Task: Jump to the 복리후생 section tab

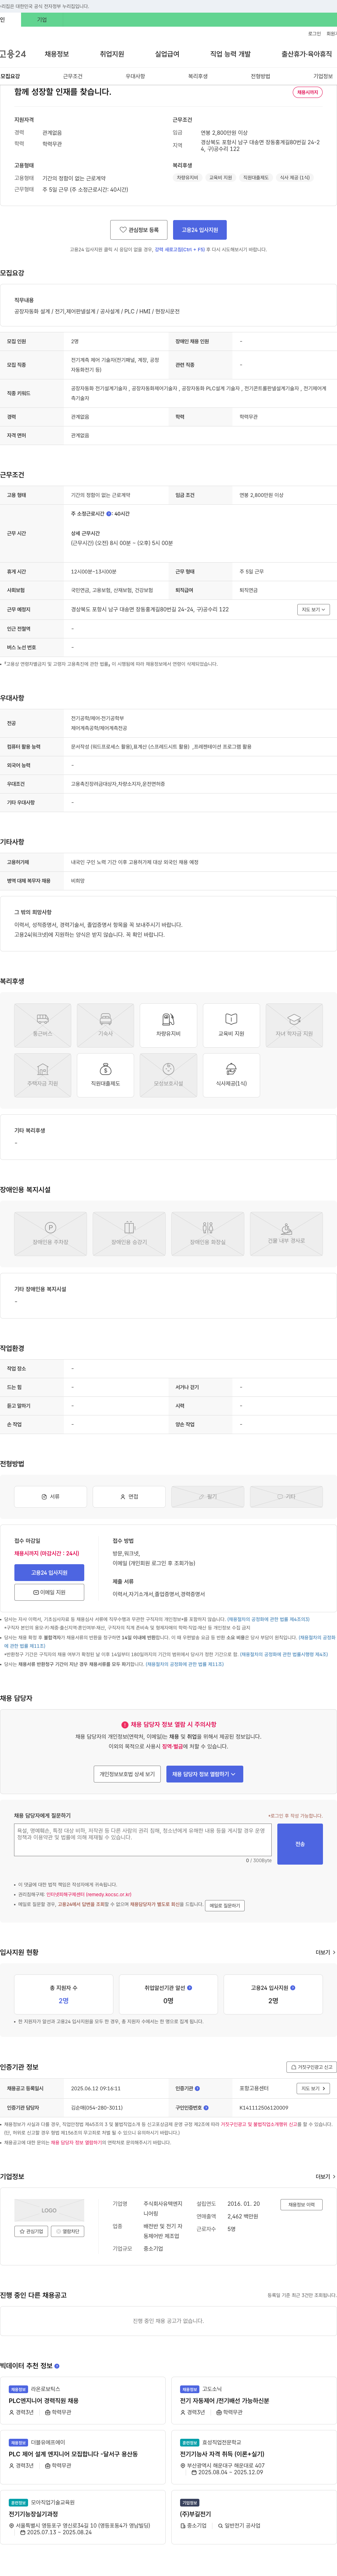Action: coord(198,76)
